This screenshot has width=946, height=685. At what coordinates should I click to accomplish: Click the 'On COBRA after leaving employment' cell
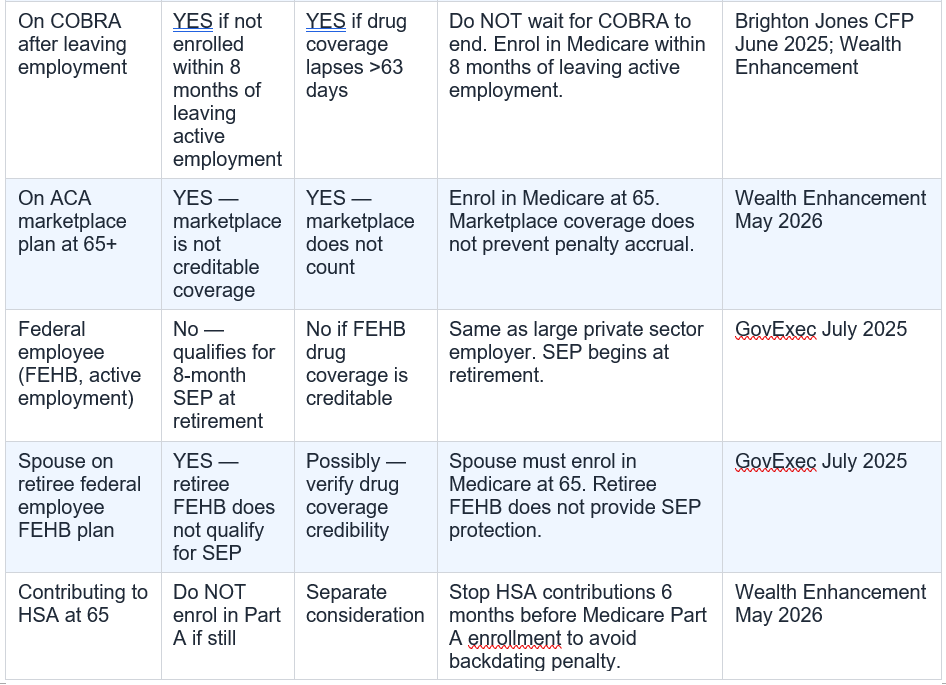[83, 91]
